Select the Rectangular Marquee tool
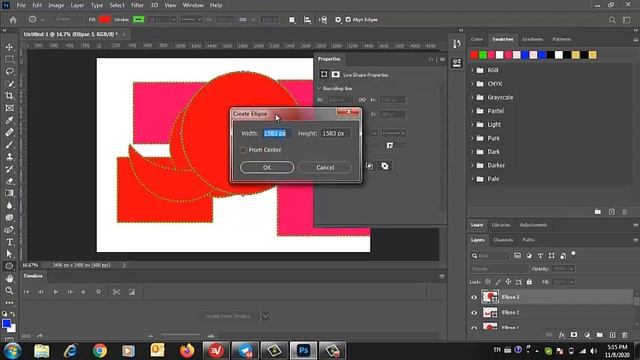640x360 pixels. pos(9,59)
